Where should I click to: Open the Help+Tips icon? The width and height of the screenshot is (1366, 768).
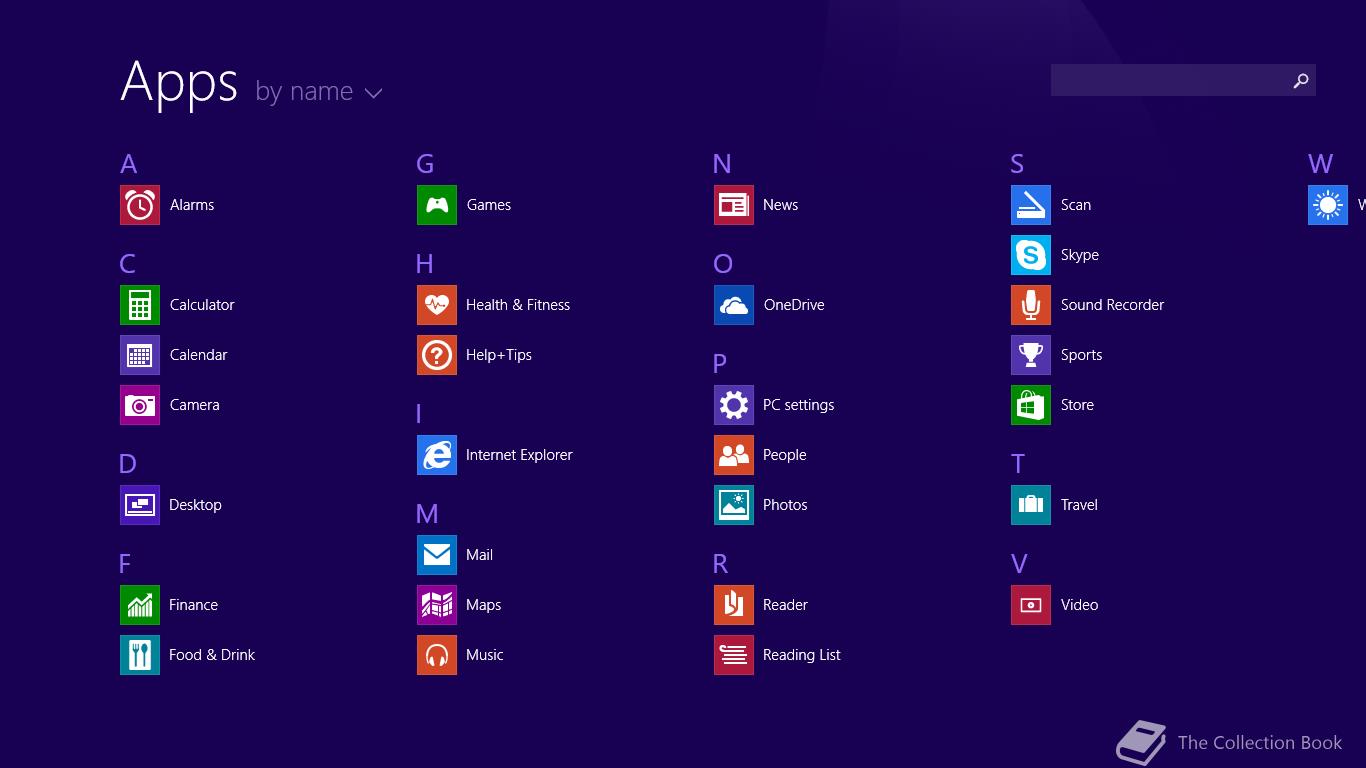437,355
